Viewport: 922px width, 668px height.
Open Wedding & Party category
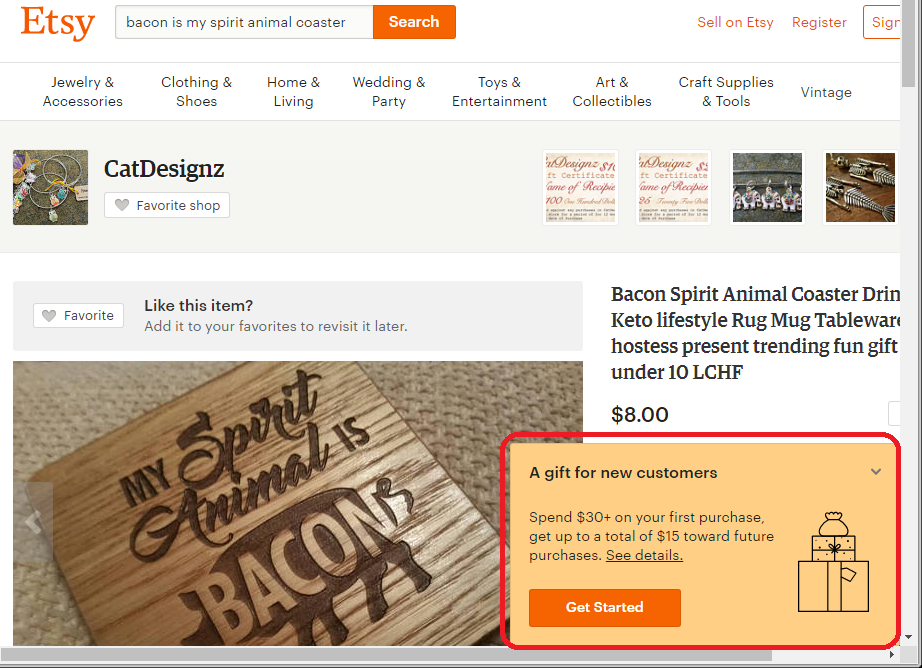click(x=389, y=92)
